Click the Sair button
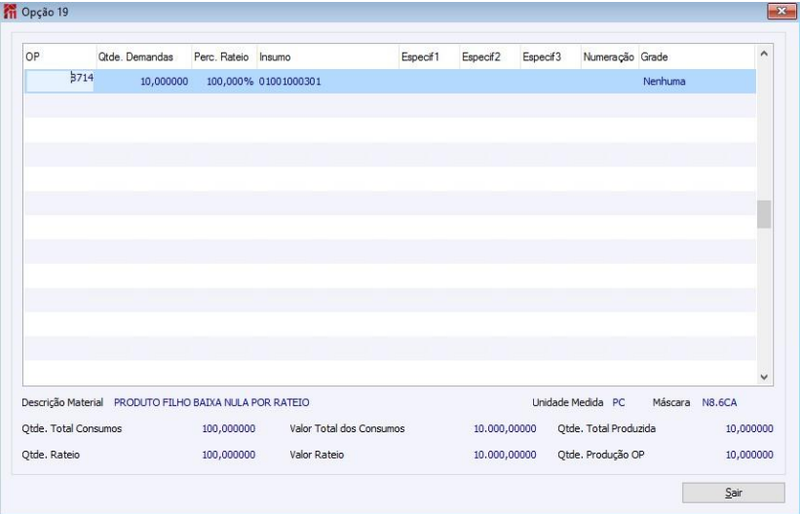 (733, 493)
